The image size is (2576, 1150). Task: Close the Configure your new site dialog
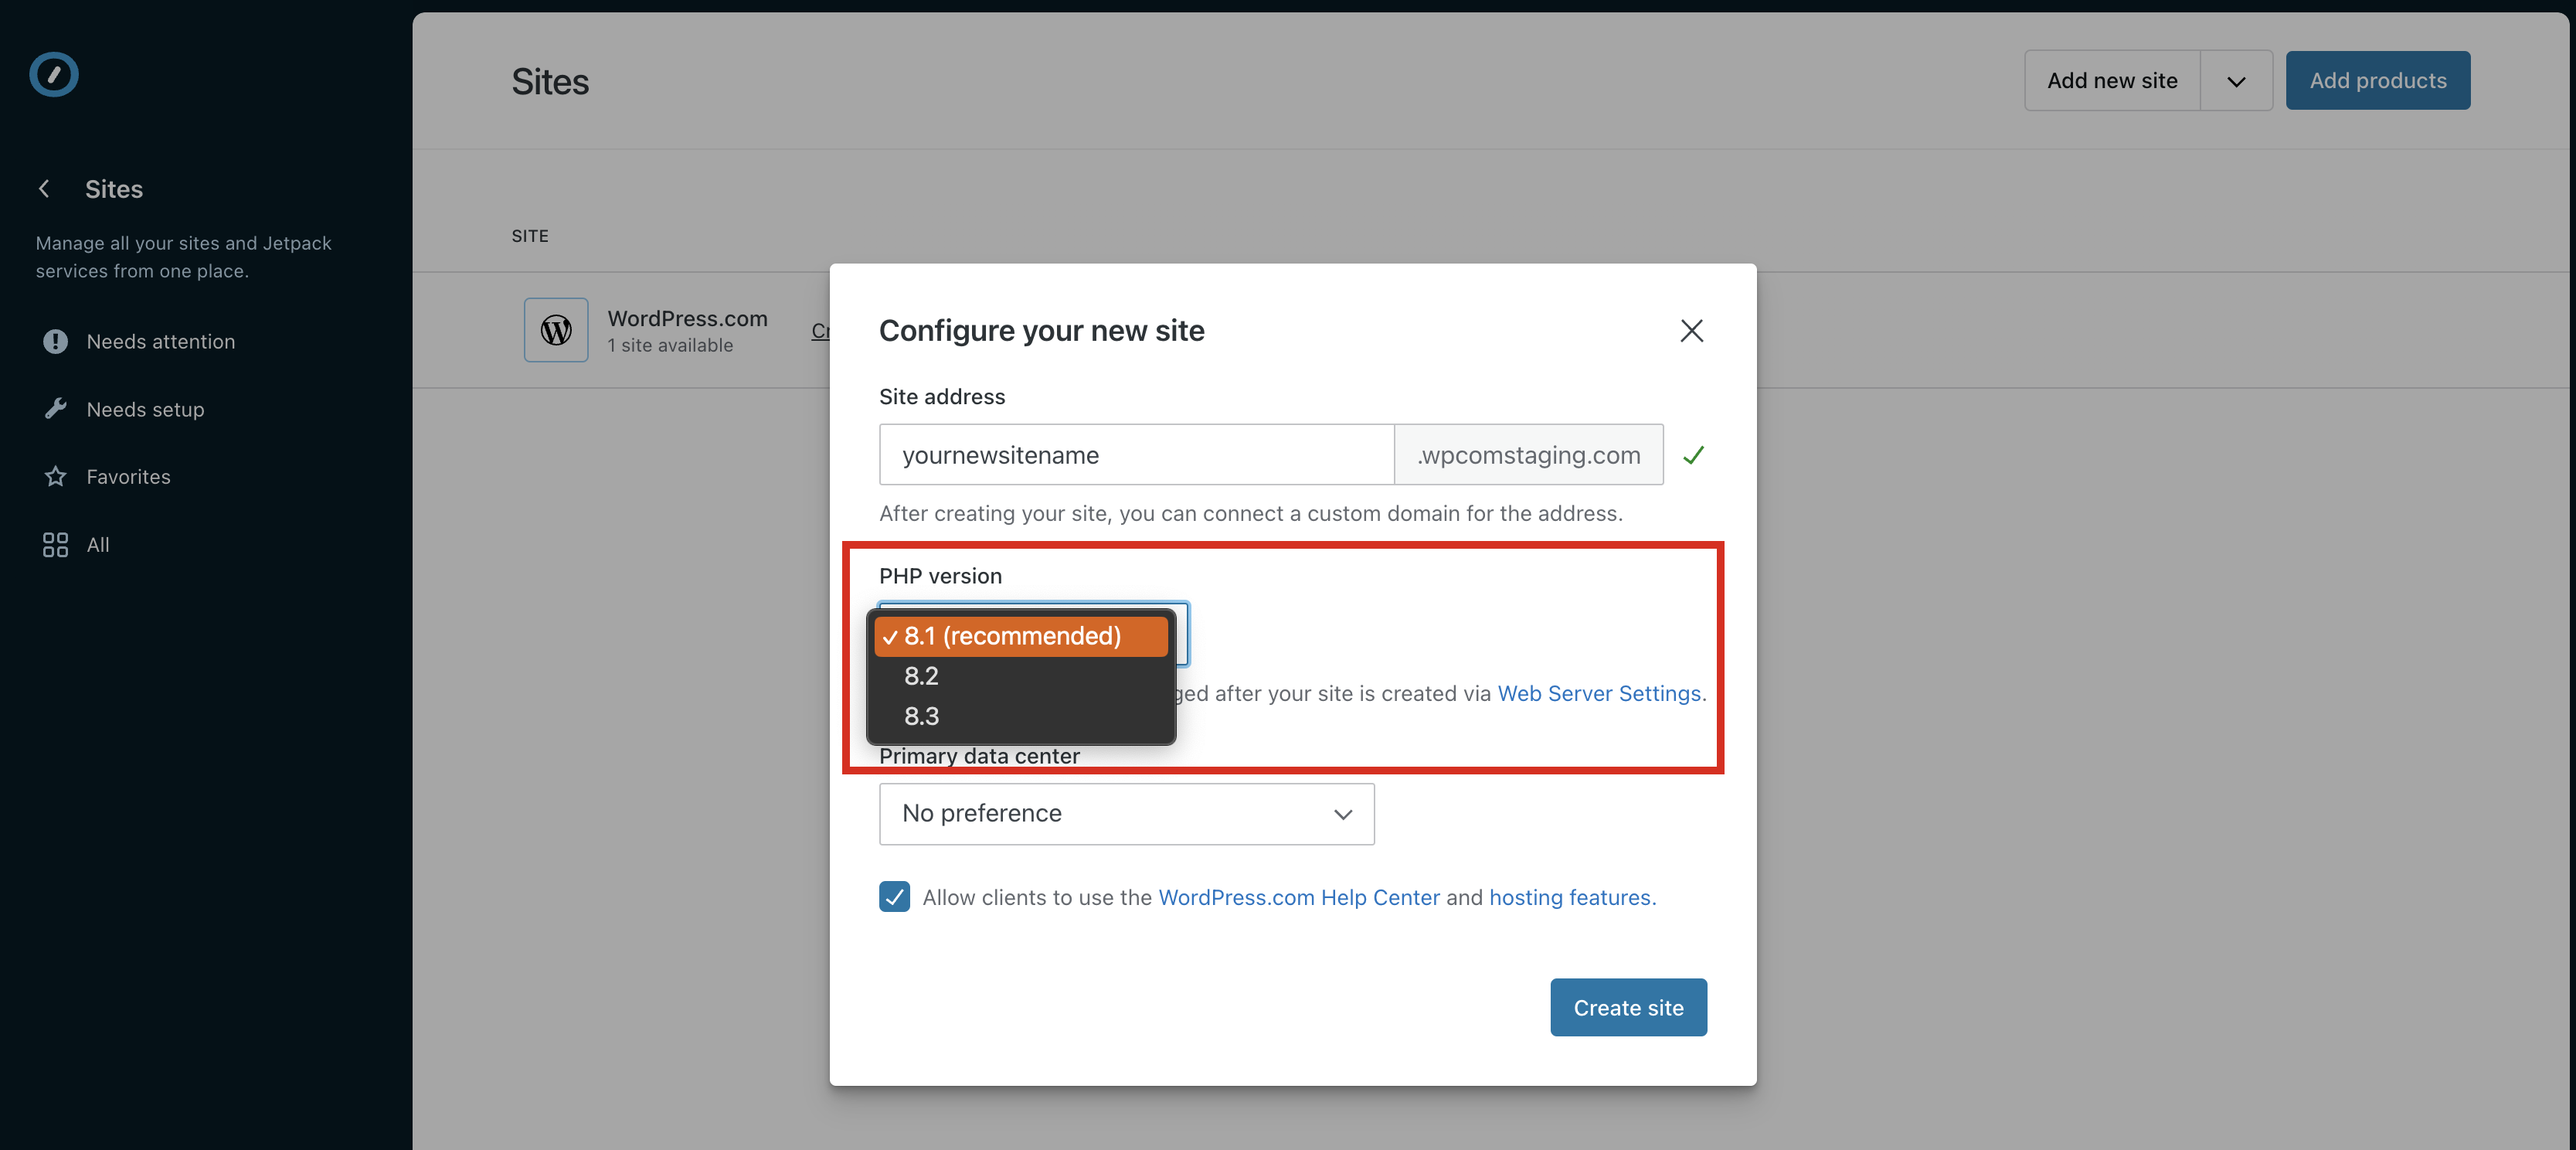tap(1691, 331)
